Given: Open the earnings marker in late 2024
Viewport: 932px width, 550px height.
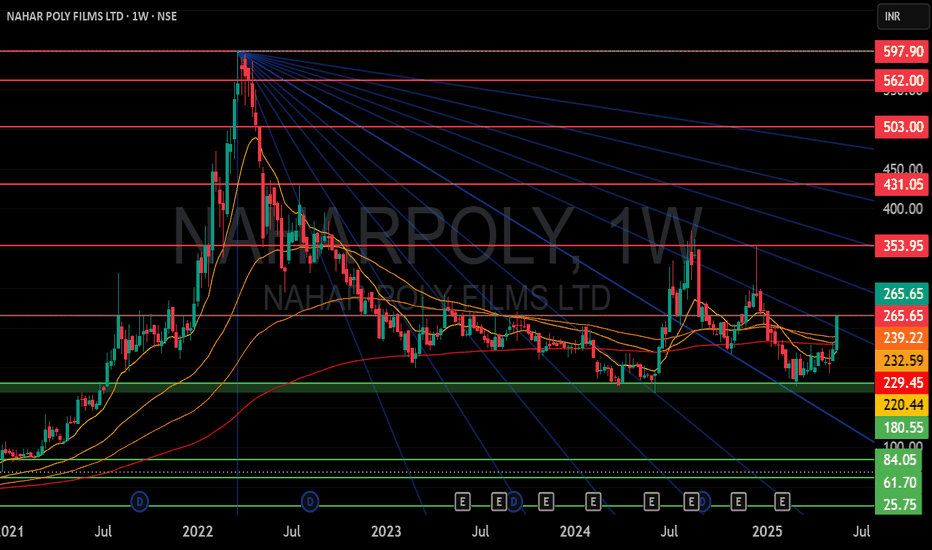Looking at the screenshot, I should click(738, 502).
